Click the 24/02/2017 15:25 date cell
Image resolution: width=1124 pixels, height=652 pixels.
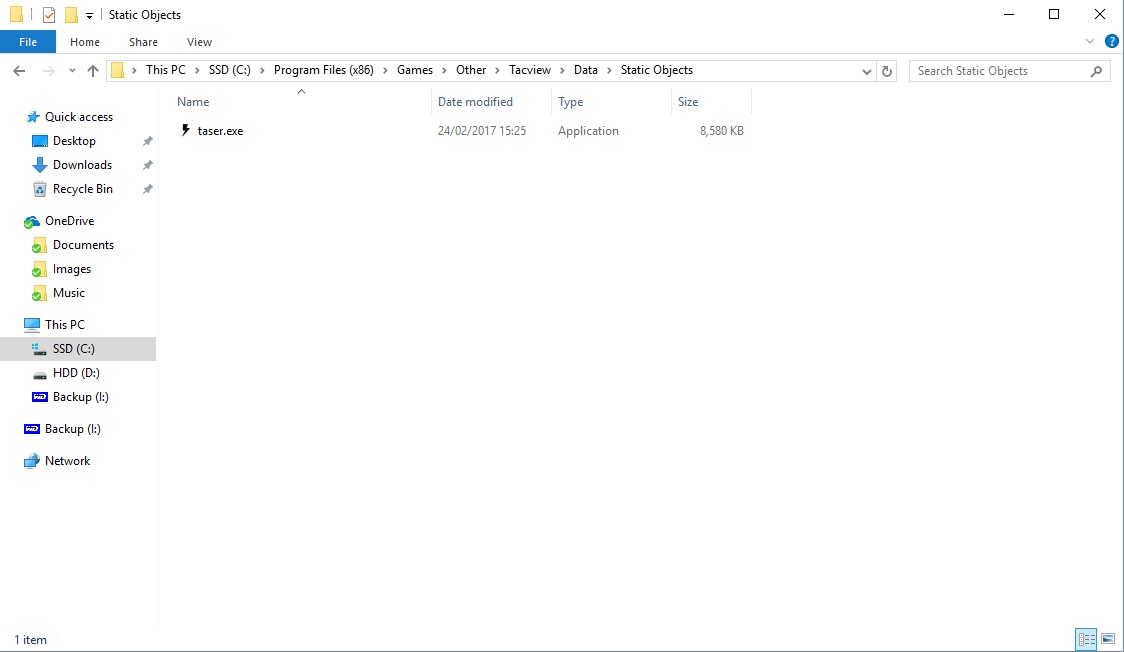coord(482,131)
